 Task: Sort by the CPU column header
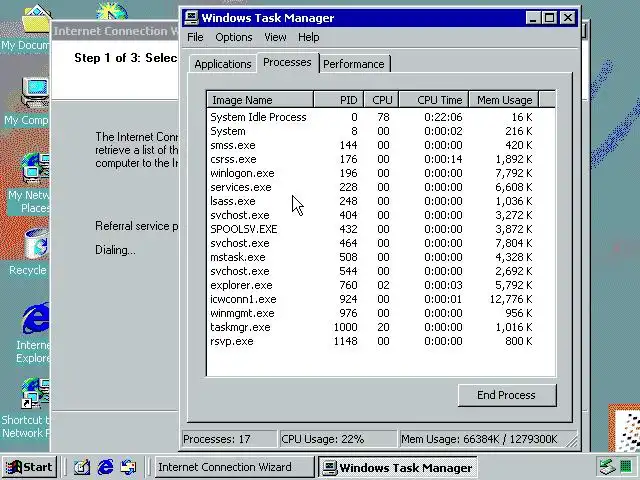tap(381, 100)
